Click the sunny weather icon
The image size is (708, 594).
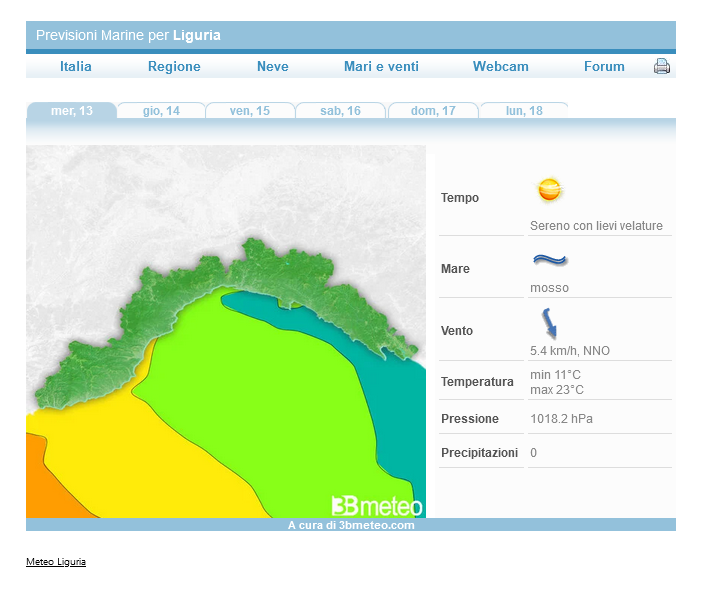(x=549, y=189)
